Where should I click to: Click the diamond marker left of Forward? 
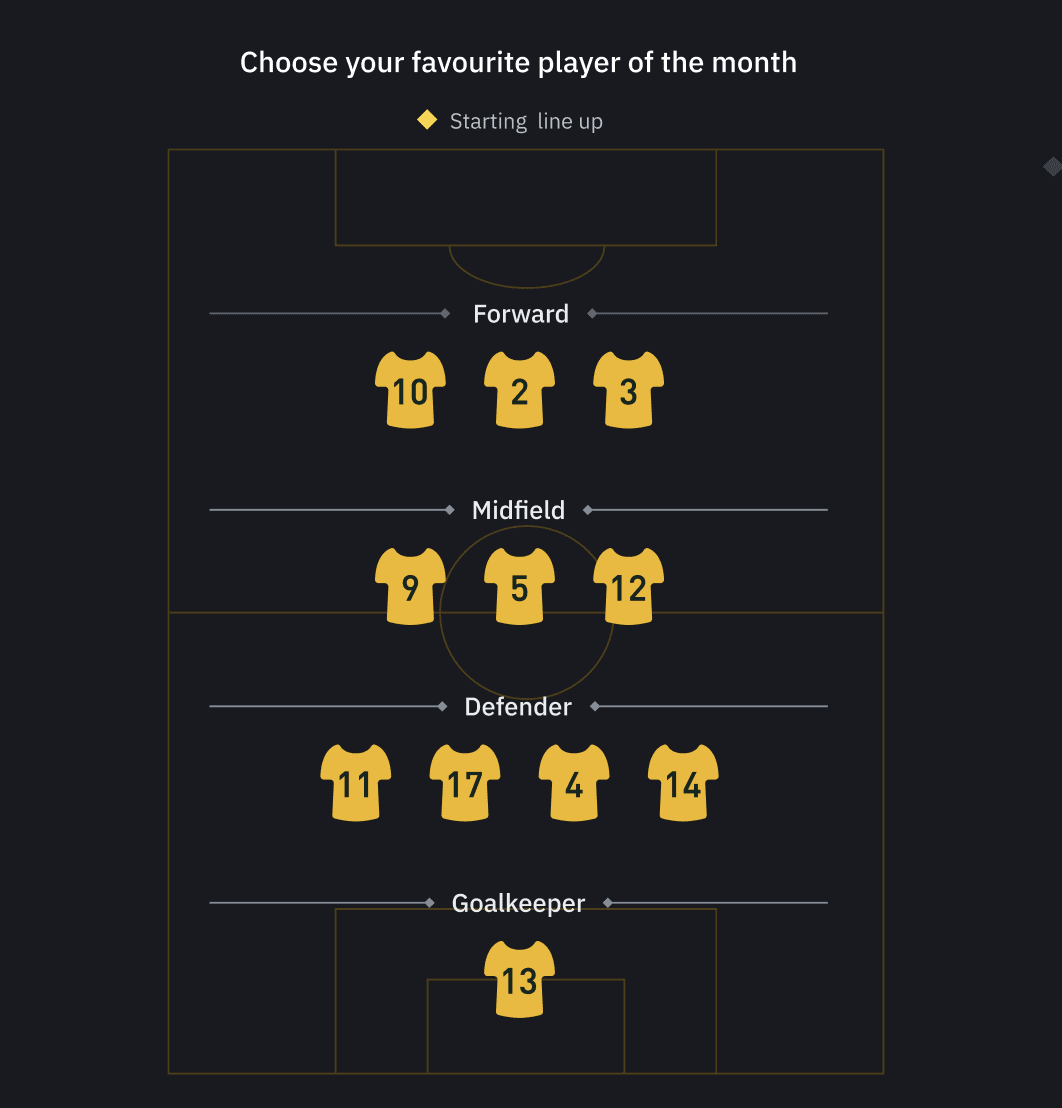tap(445, 313)
